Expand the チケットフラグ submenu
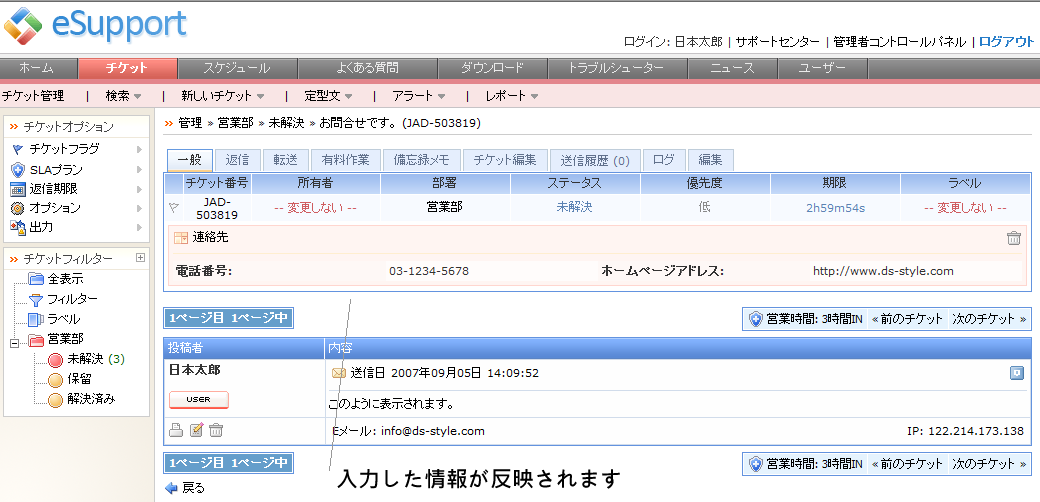The height and width of the screenshot is (502, 1040). coord(139,149)
